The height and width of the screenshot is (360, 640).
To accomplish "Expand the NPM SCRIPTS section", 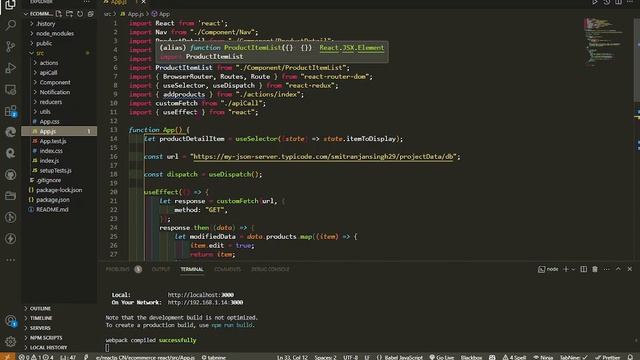I will 46,338.
